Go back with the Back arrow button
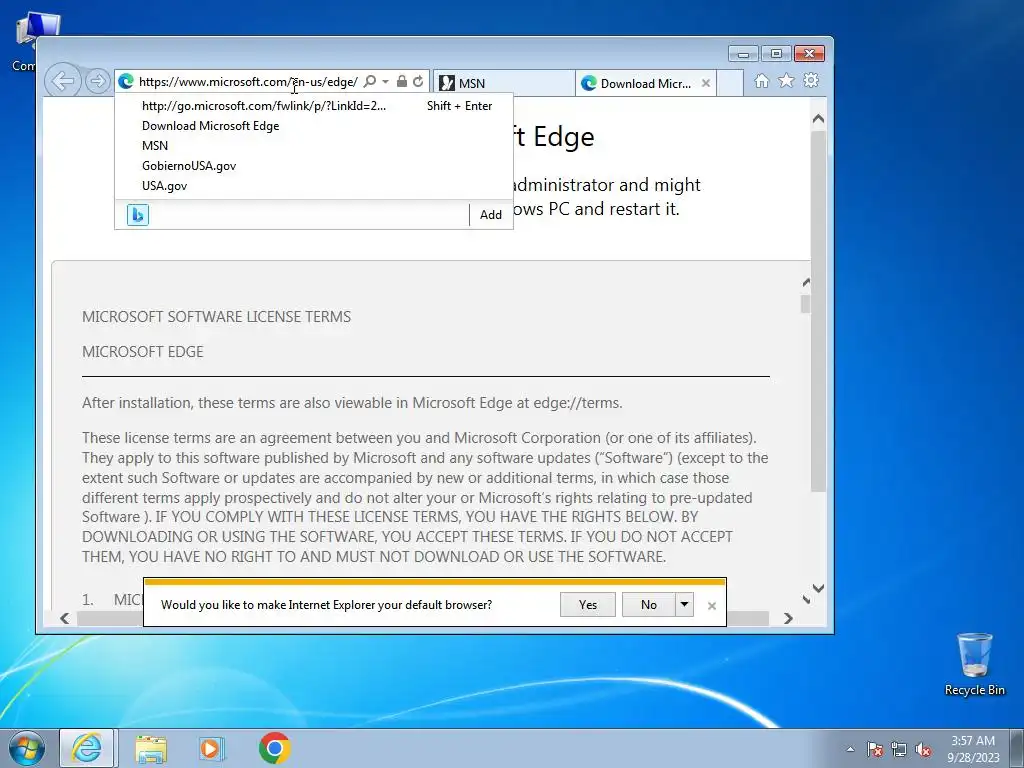This screenshot has height=768, width=1024. tap(63, 82)
